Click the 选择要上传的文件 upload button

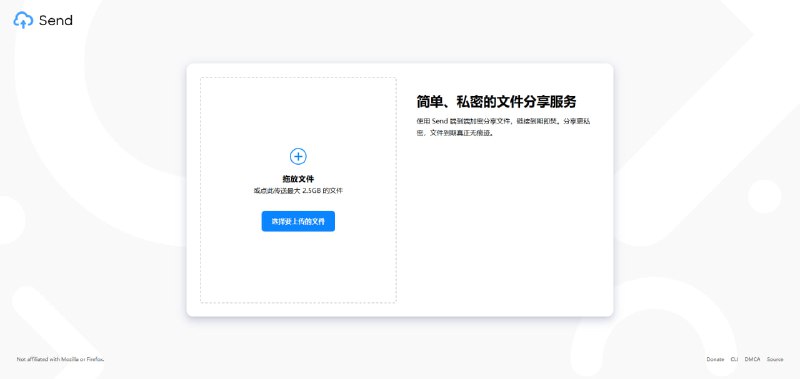tap(298, 221)
